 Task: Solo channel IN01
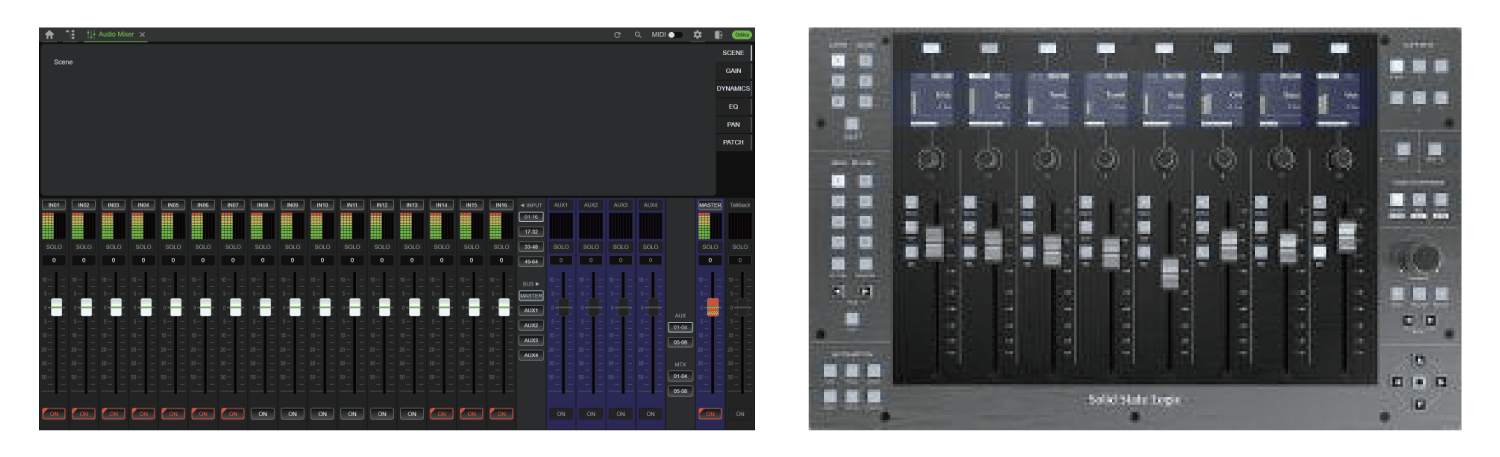(x=54, y=246)
